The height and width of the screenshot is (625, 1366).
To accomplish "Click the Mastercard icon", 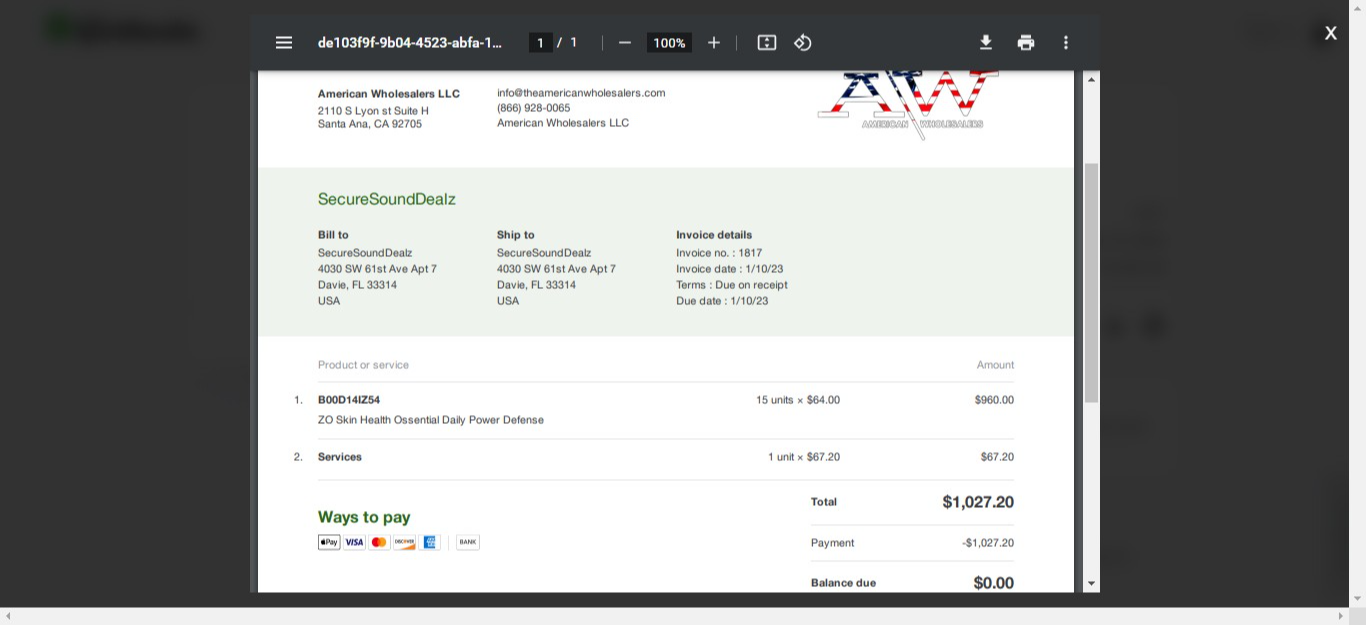I will pyautogui.click(x=379, y=542).
